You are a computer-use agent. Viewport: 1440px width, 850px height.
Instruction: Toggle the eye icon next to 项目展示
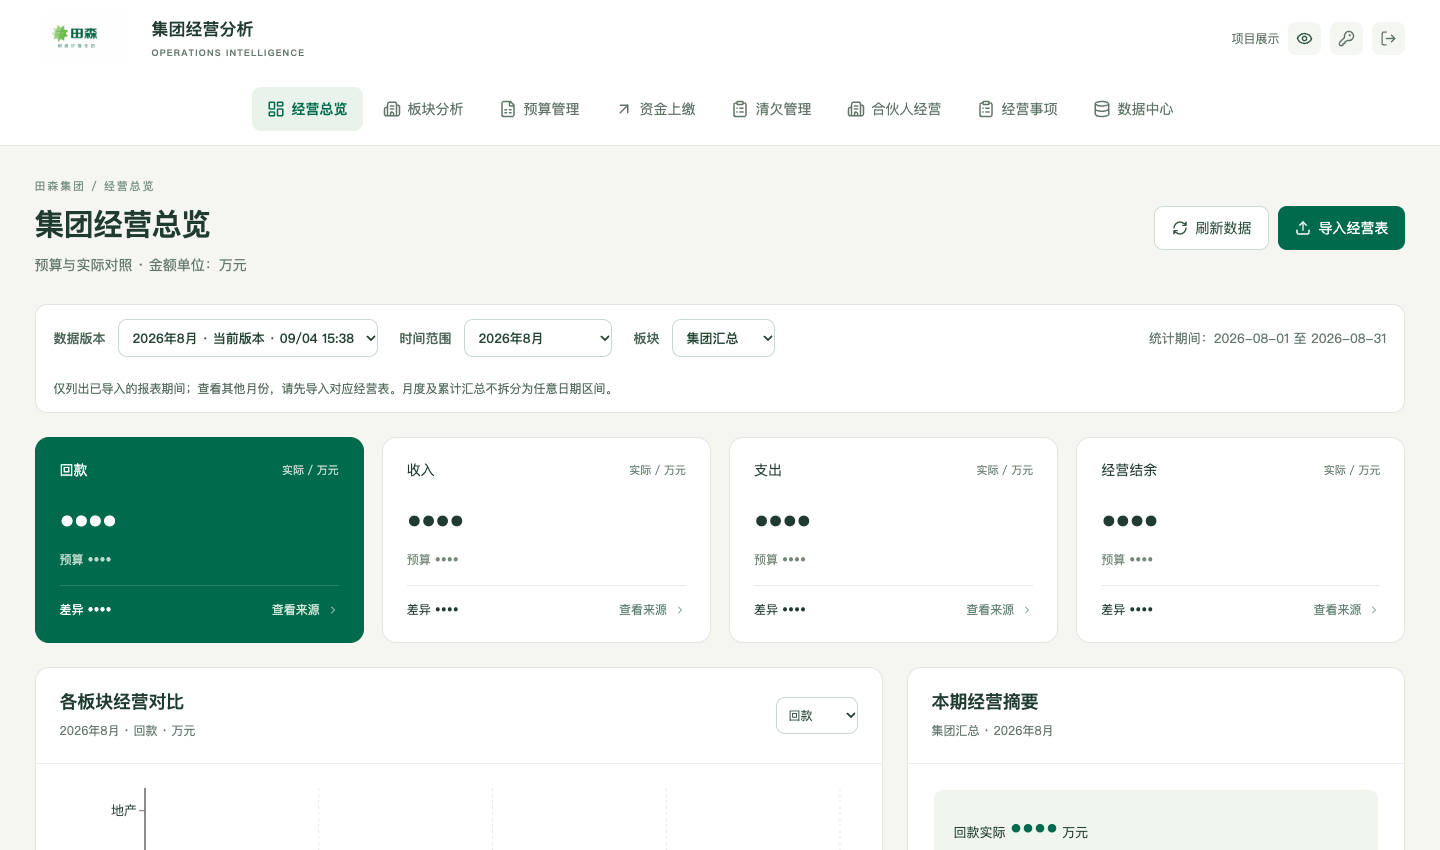coord(1304,38)
